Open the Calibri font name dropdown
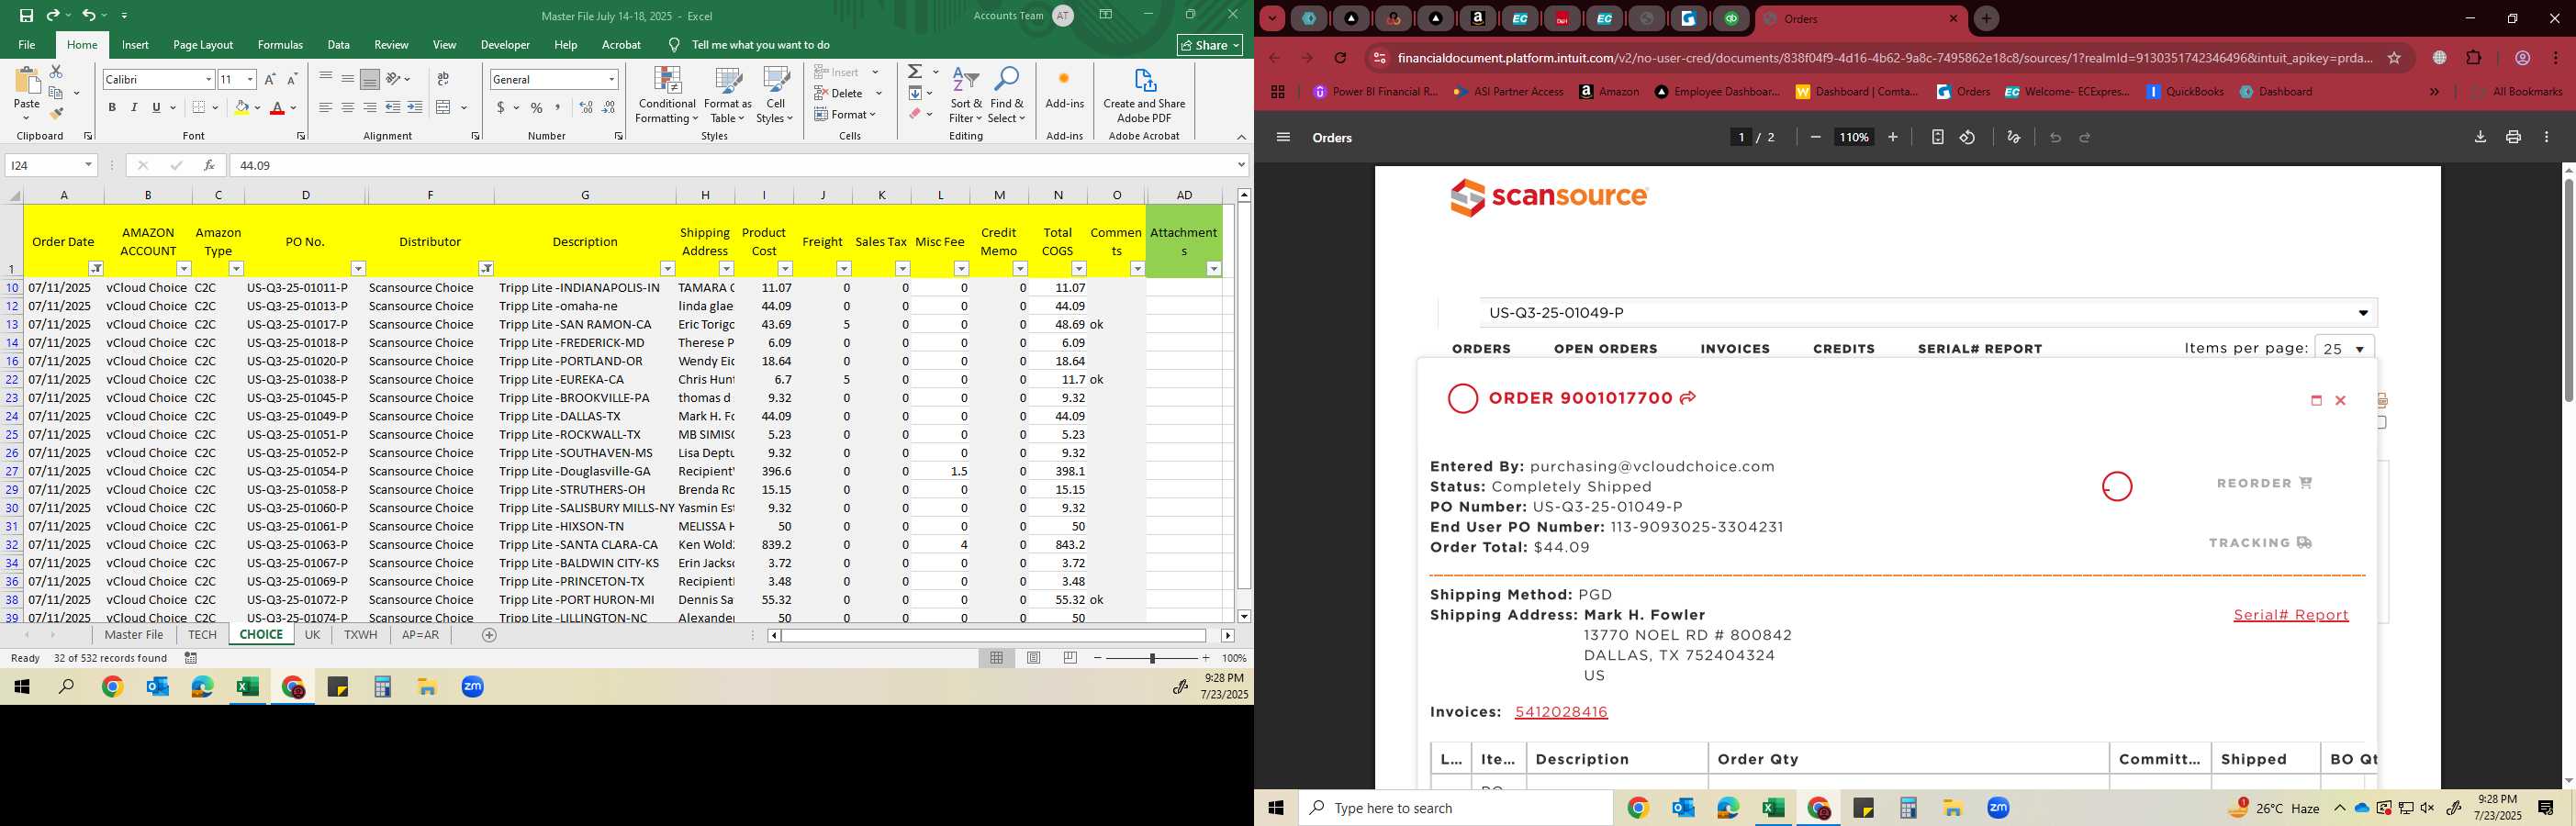The height and width of the screenshot is (826, 2576). click(x=208, y=79)
